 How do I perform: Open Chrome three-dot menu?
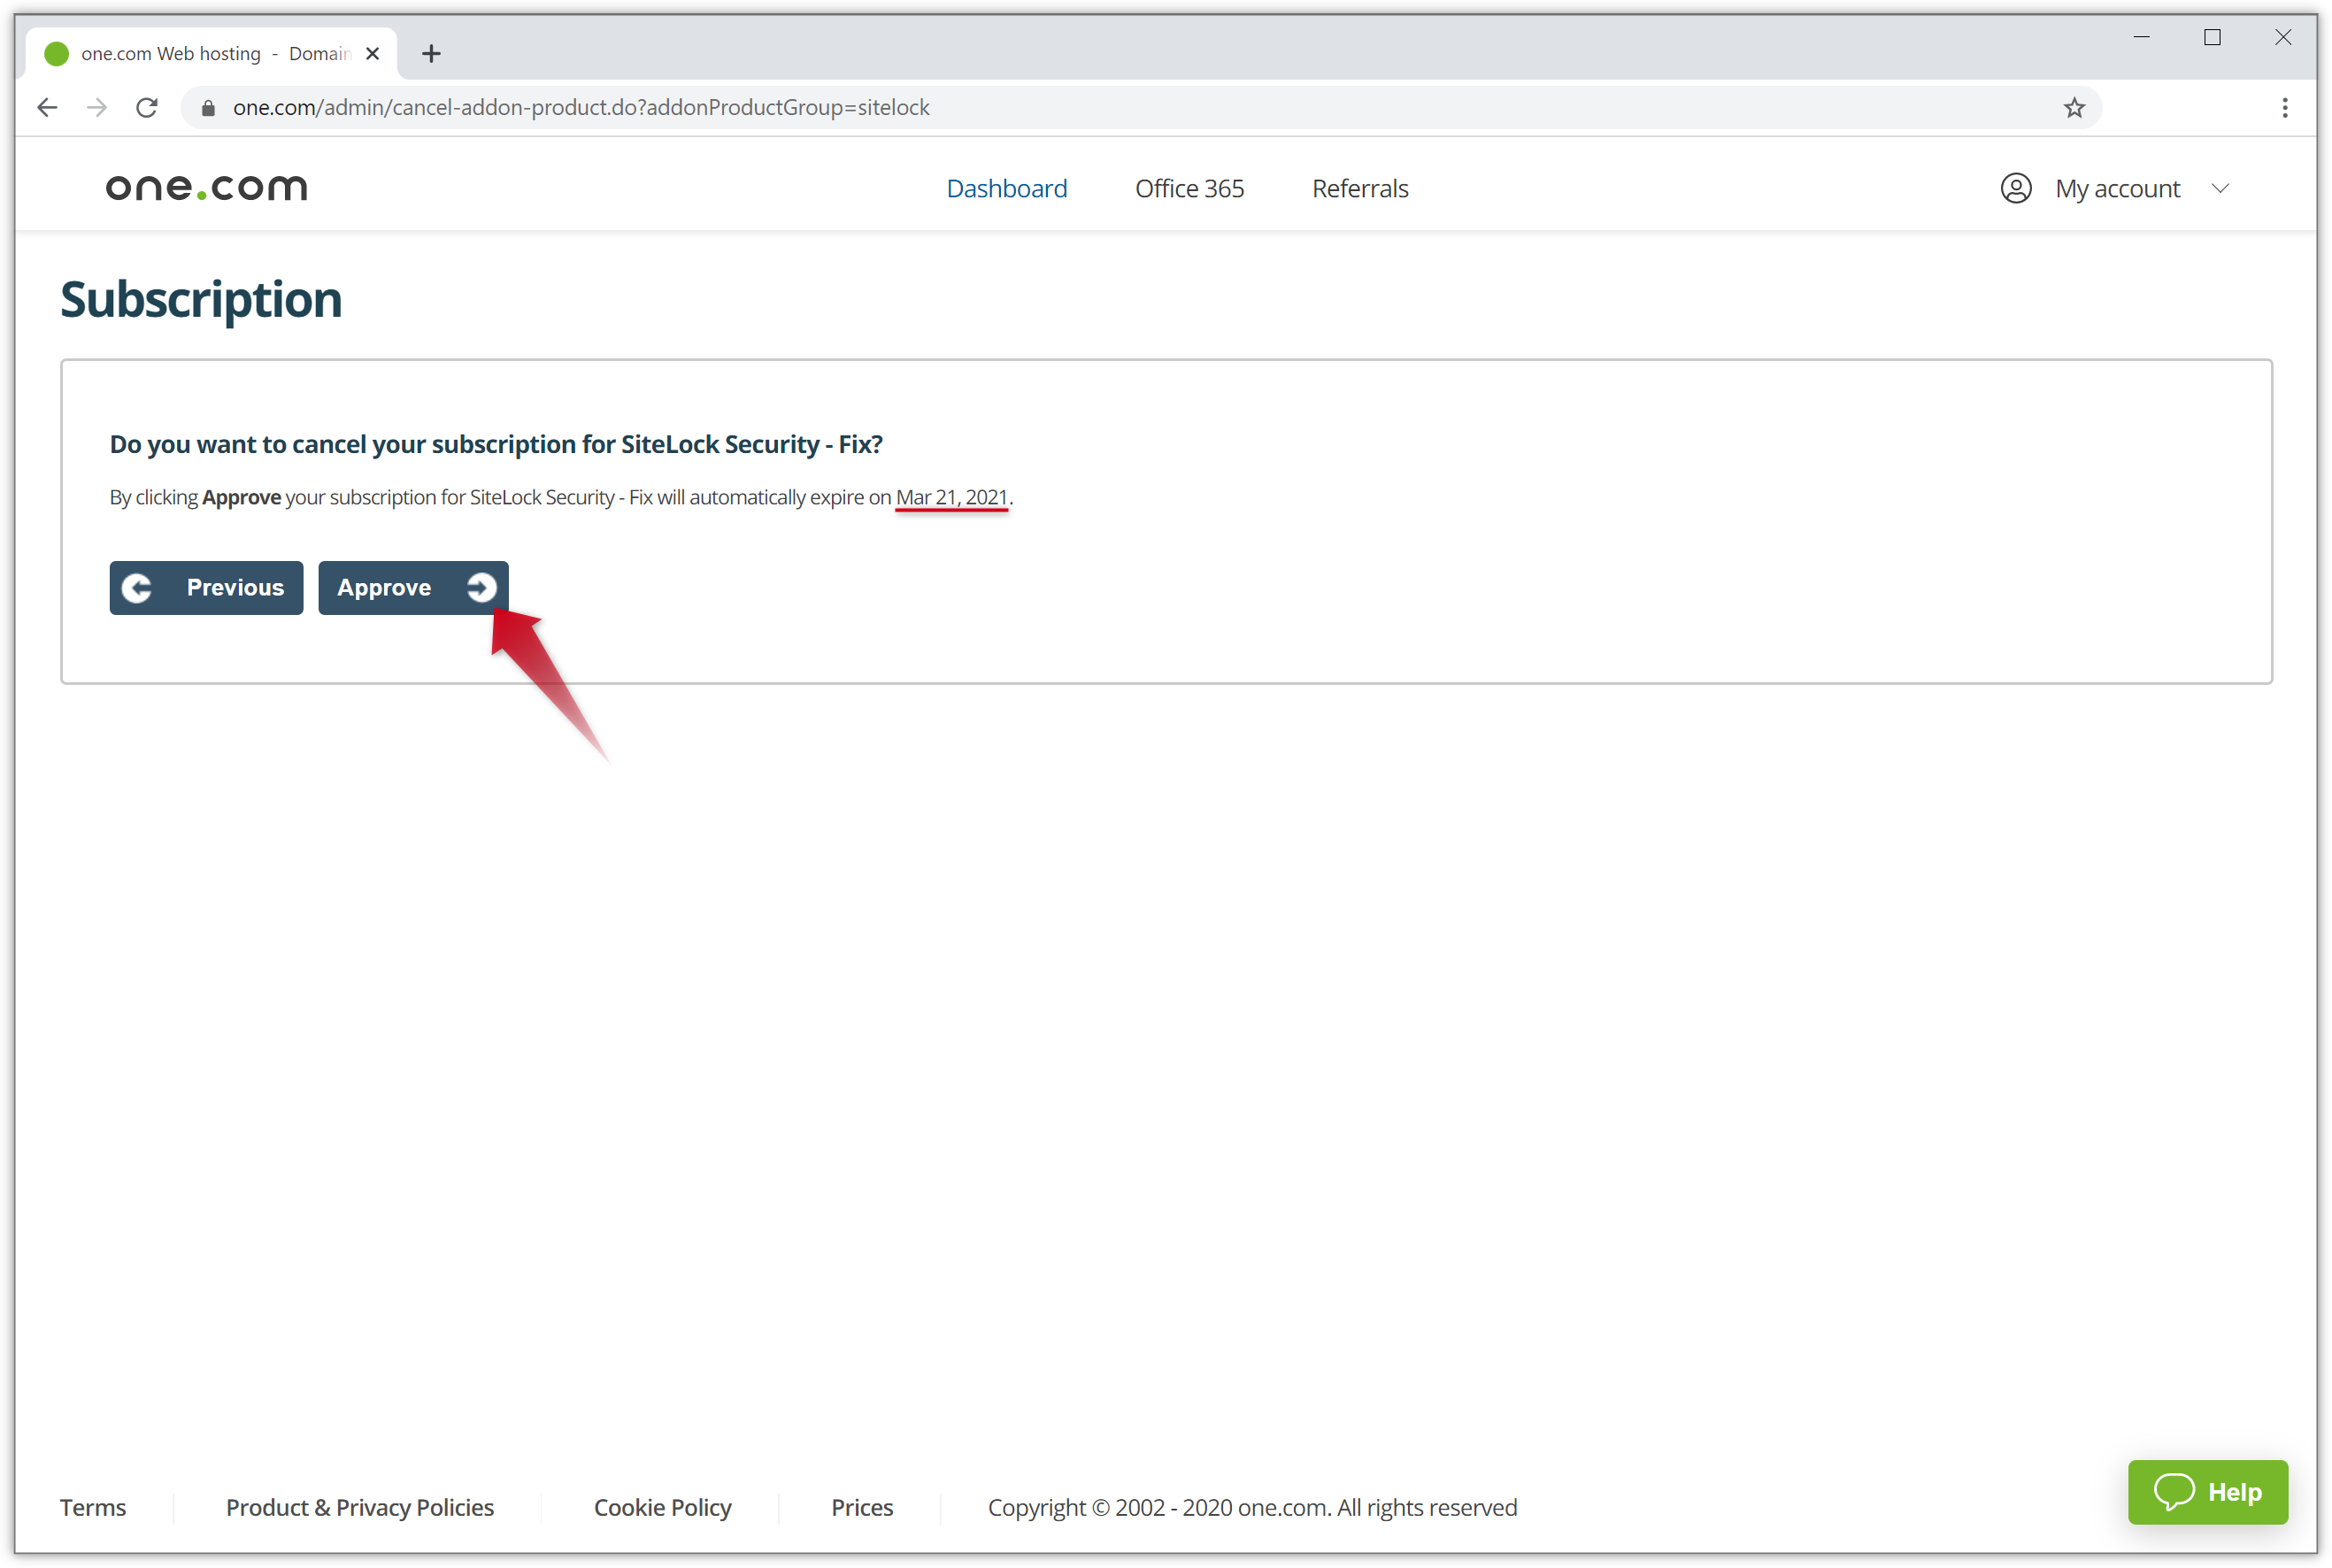coord(2284,107)
